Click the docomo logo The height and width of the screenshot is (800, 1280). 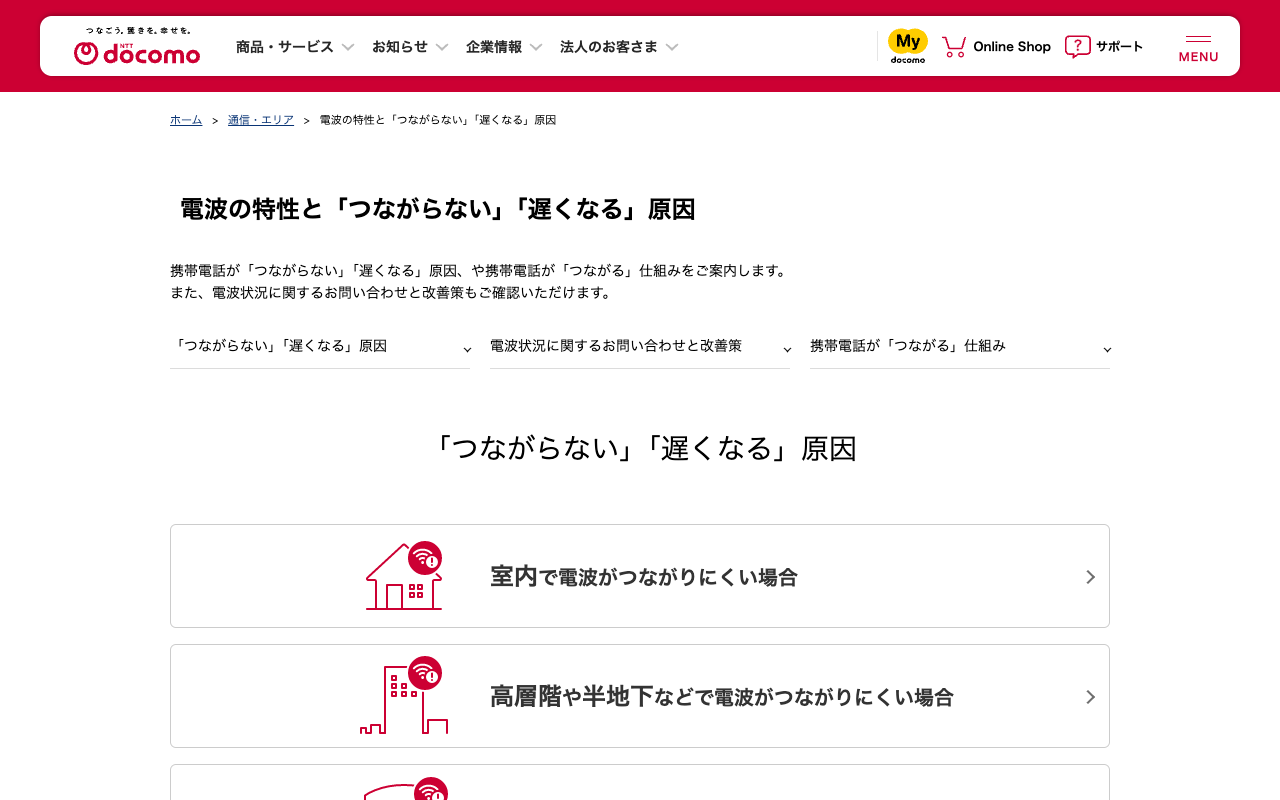(x=137, y=53)
